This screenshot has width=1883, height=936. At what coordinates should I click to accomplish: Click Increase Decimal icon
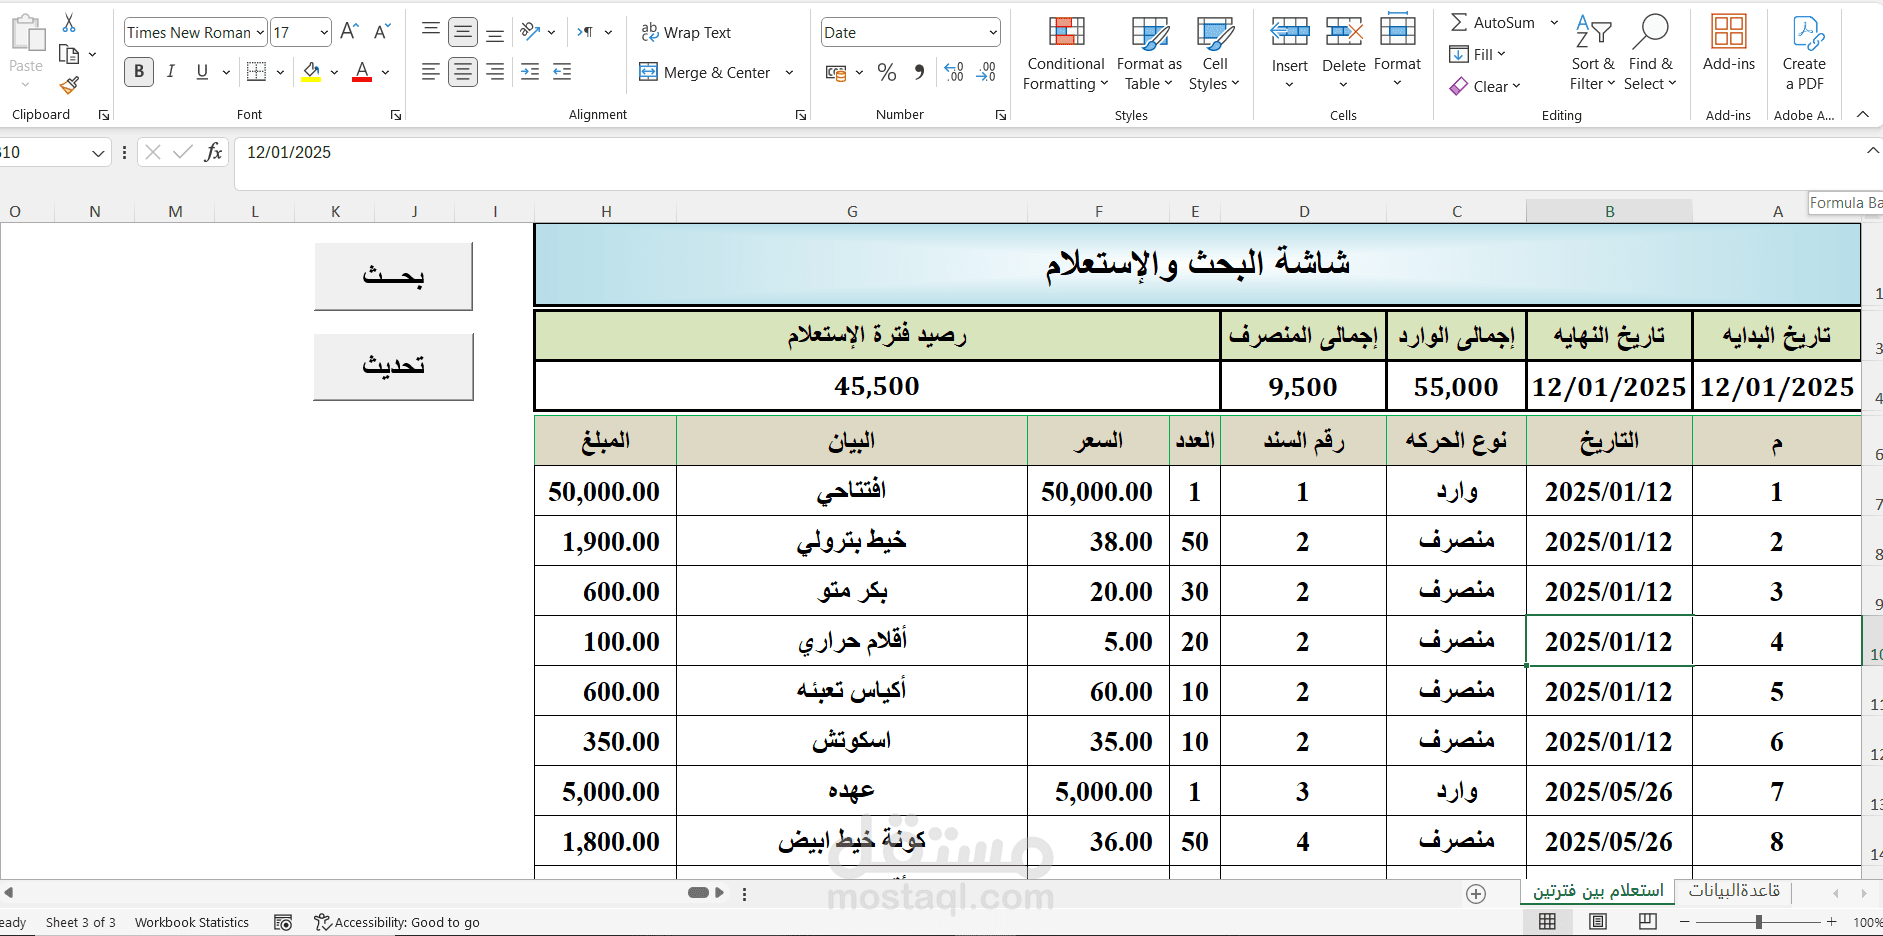(954, 72)
